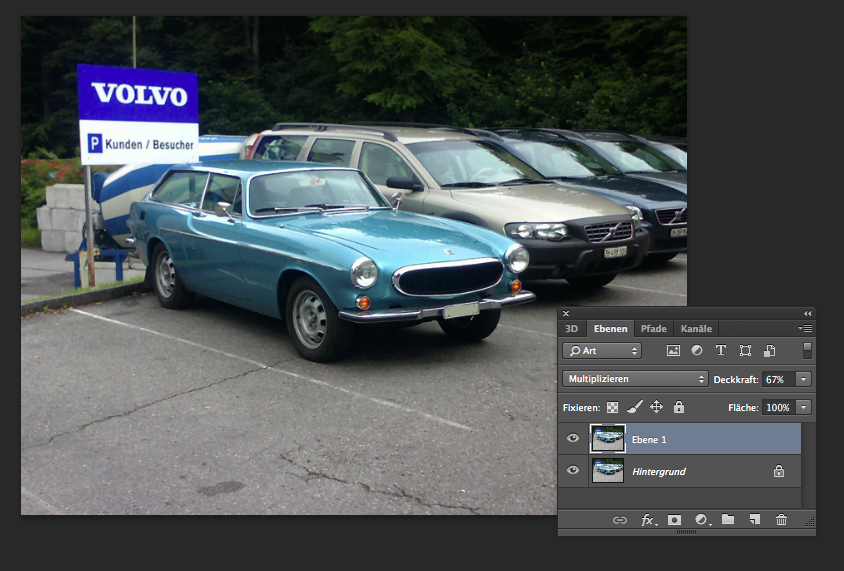Toggle the layer filtering switch on/off
This screenshot has width=844, height=571.
pos(807,350)
